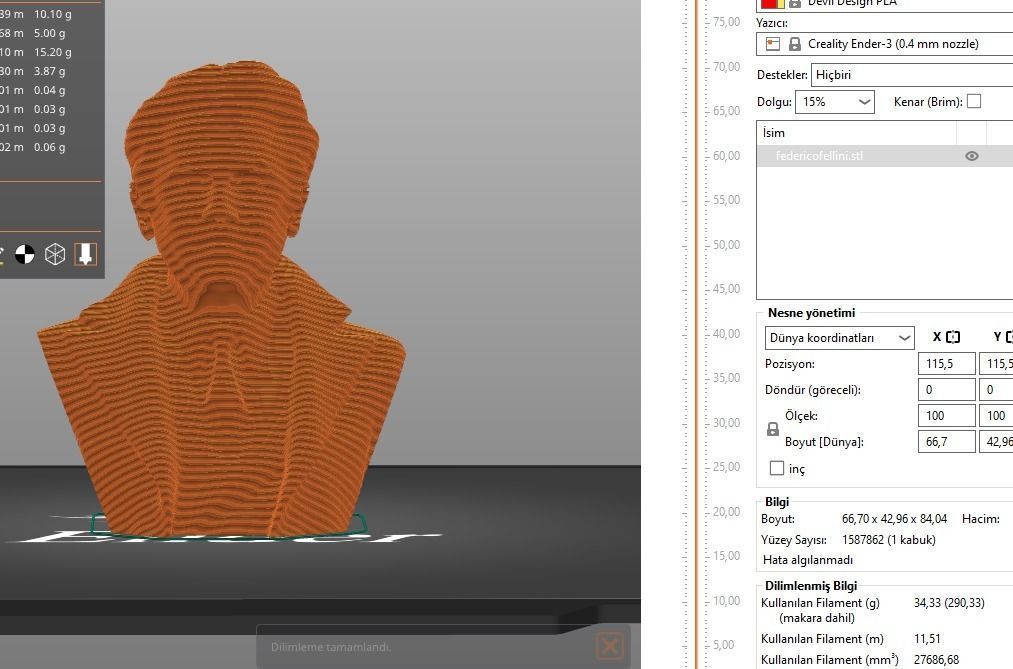Viewport: 1013px width, 669px height.
Task: Click the Pozisyon Y field showing 115,5
Action: click(x=996, y=364)
